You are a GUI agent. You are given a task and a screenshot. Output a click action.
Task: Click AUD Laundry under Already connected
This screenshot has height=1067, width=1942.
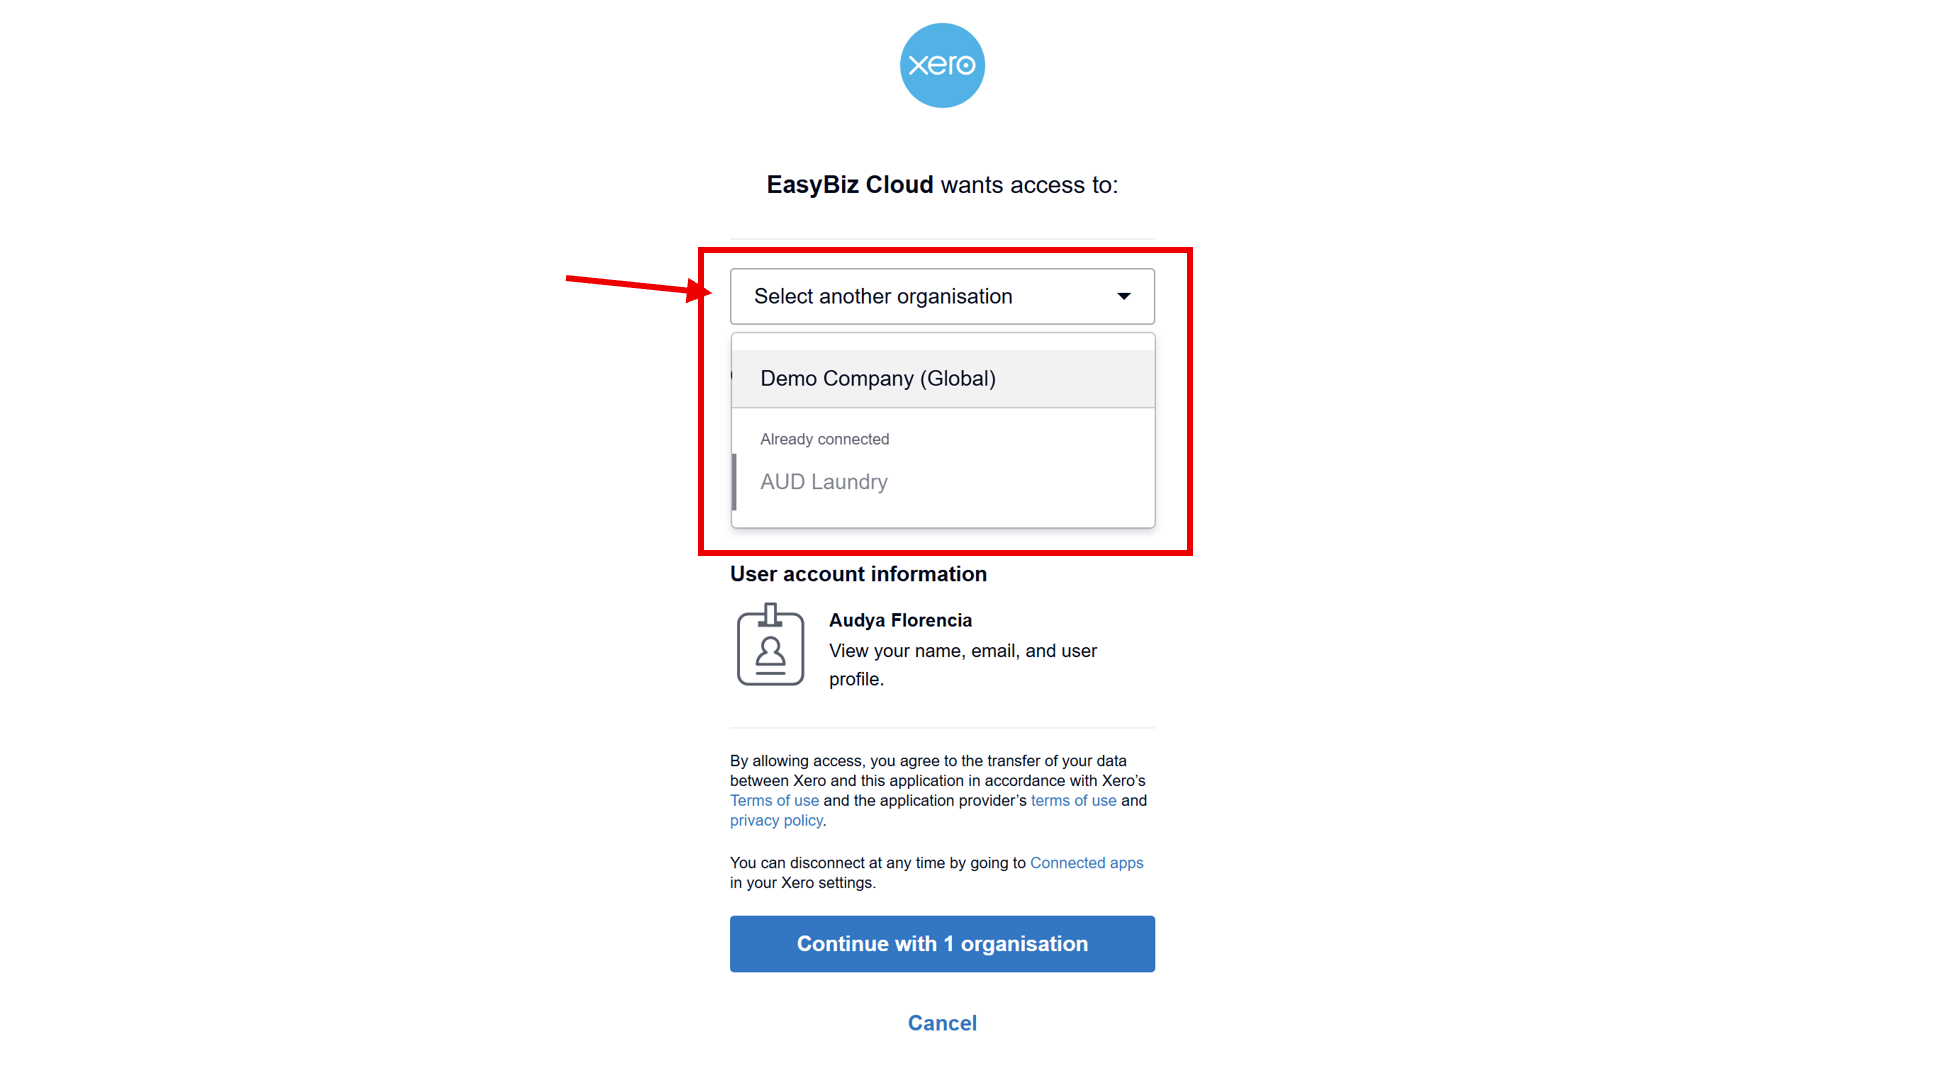click(823, 481)
